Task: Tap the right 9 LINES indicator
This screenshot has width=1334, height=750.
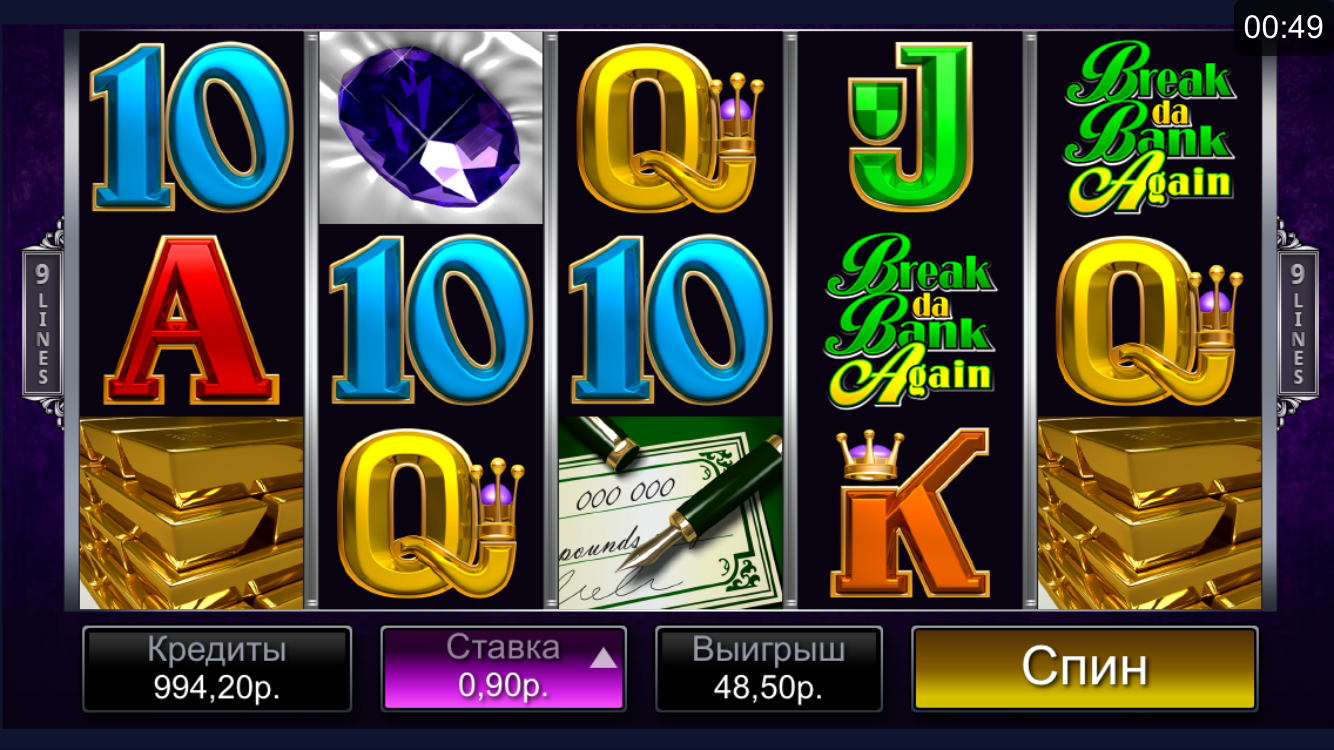Action: tap(1297, 323)
